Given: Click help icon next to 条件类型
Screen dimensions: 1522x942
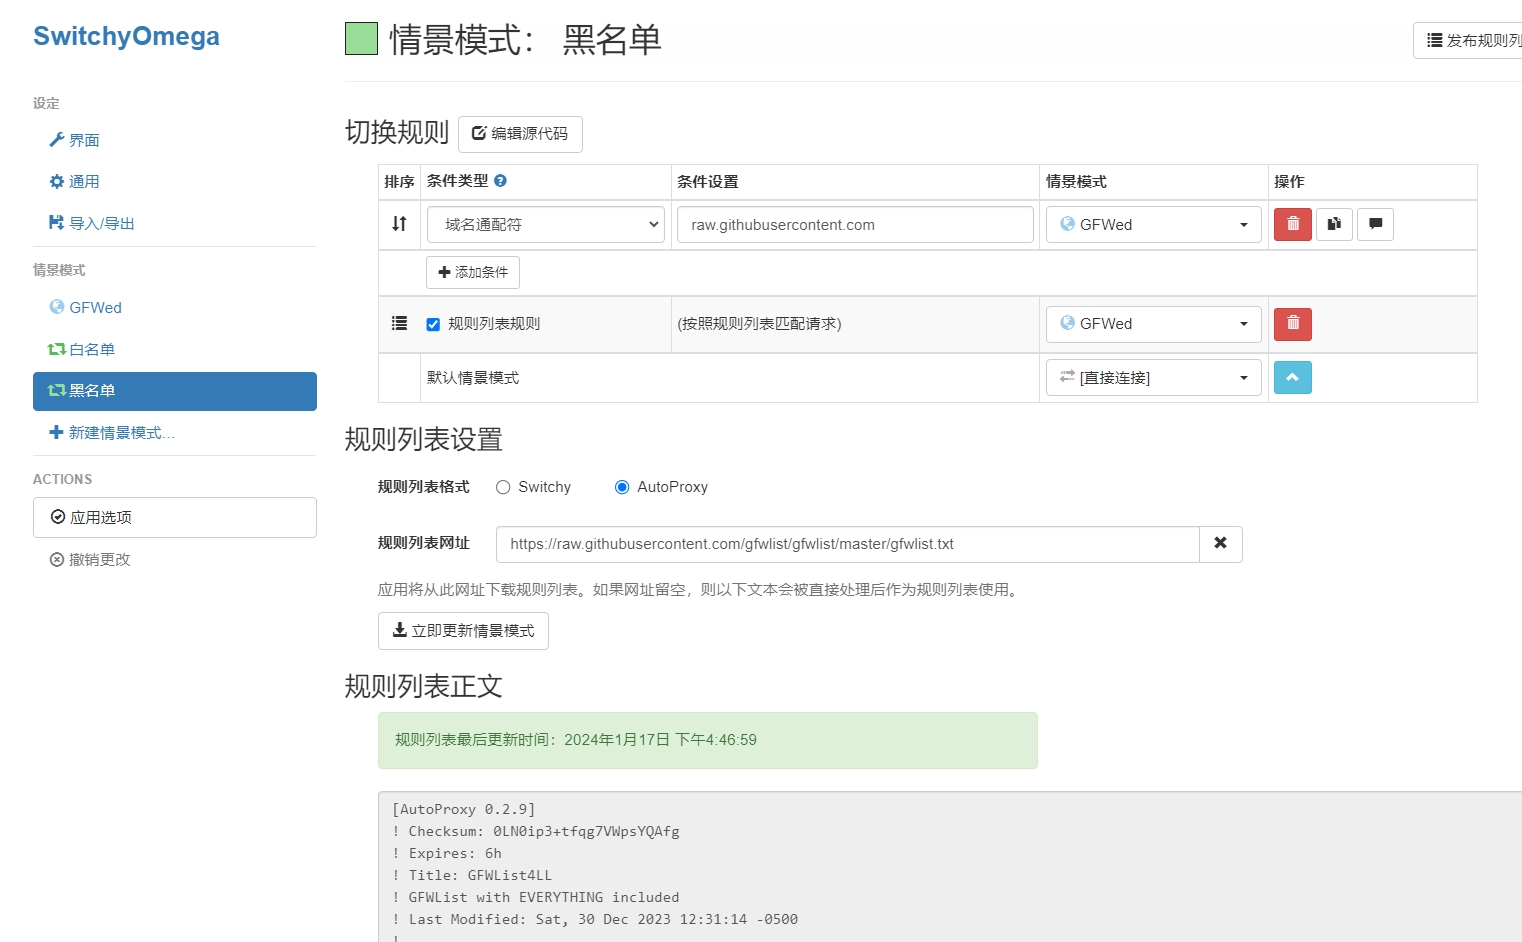Looking at the screenshot, I should [500, 181].
